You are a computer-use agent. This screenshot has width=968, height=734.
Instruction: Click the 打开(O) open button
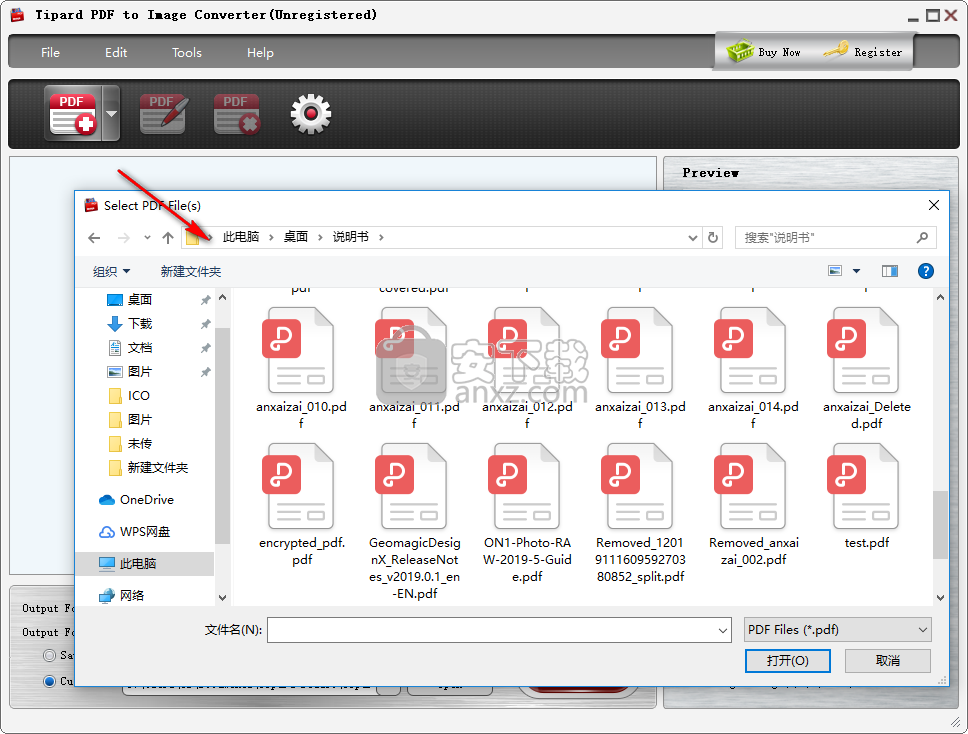tap(787, 661)
